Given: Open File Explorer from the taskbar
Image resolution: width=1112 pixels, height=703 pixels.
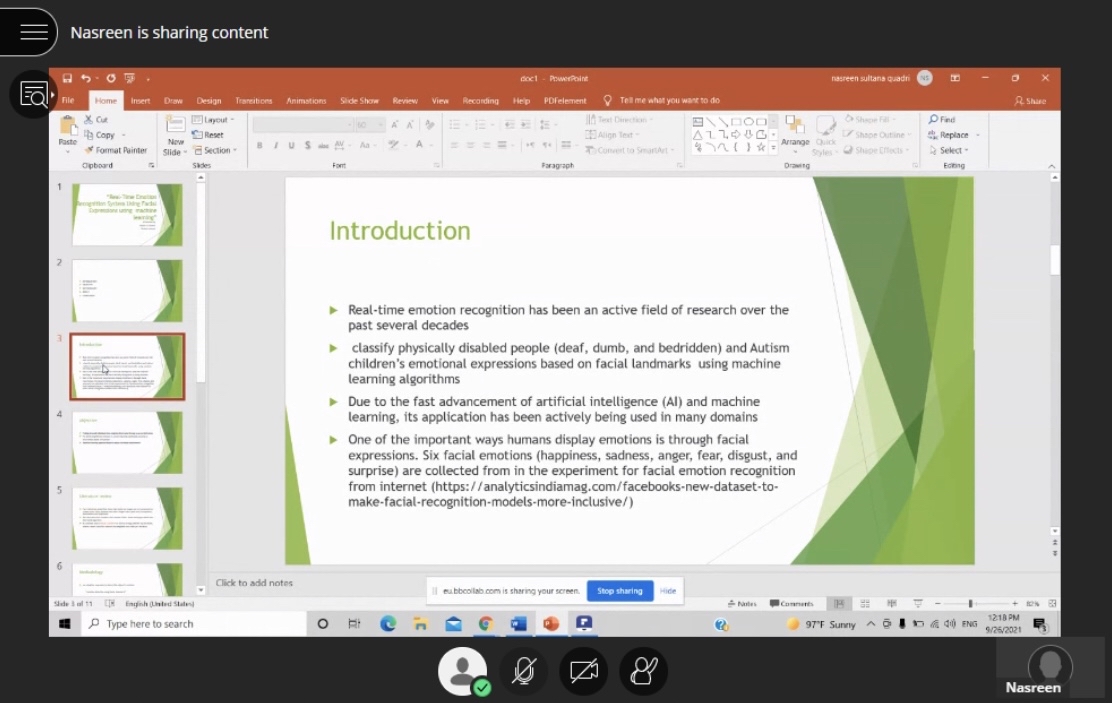Looking at the screenshot, I should click(x=421, y=624).
